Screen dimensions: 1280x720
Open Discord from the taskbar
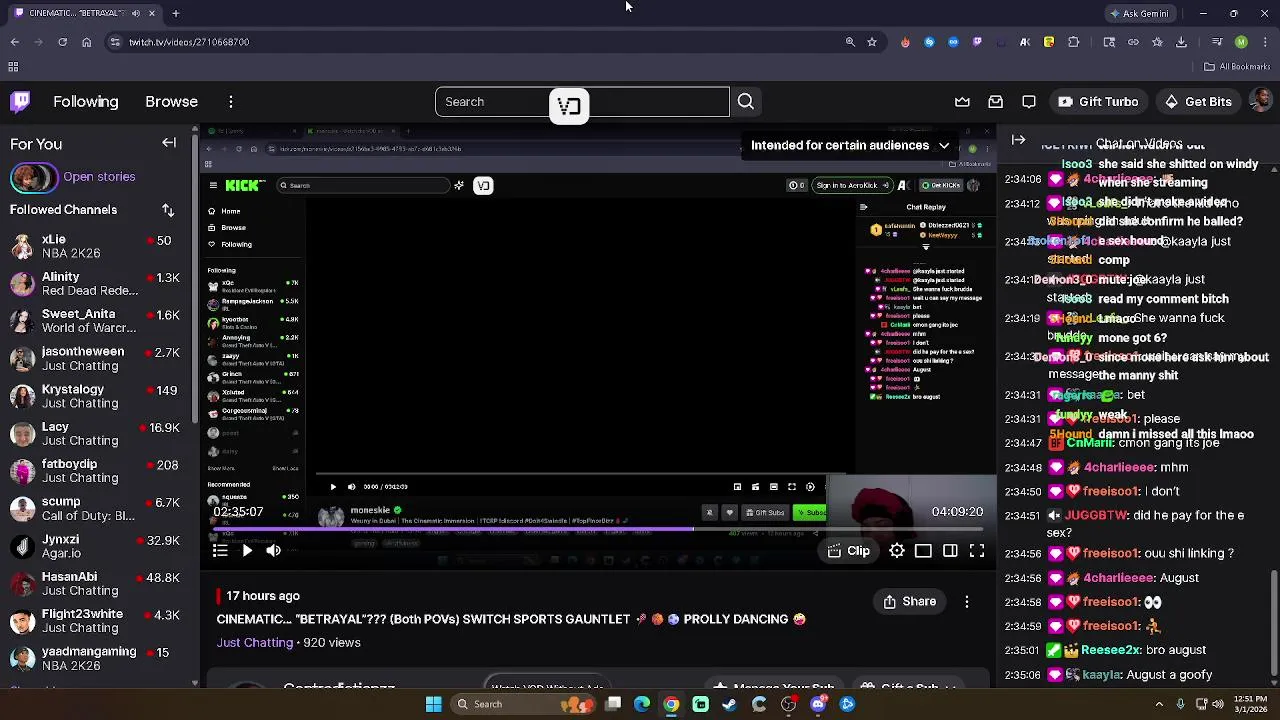(818, 704)
